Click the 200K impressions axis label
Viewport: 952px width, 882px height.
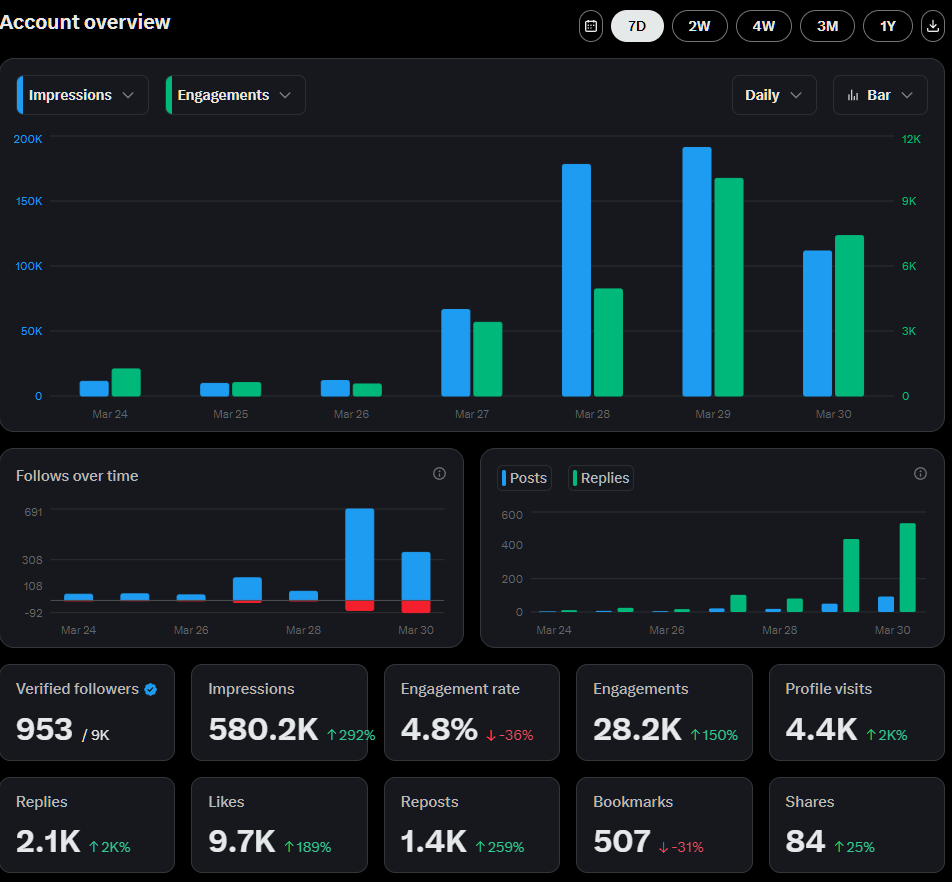point(28,139)
